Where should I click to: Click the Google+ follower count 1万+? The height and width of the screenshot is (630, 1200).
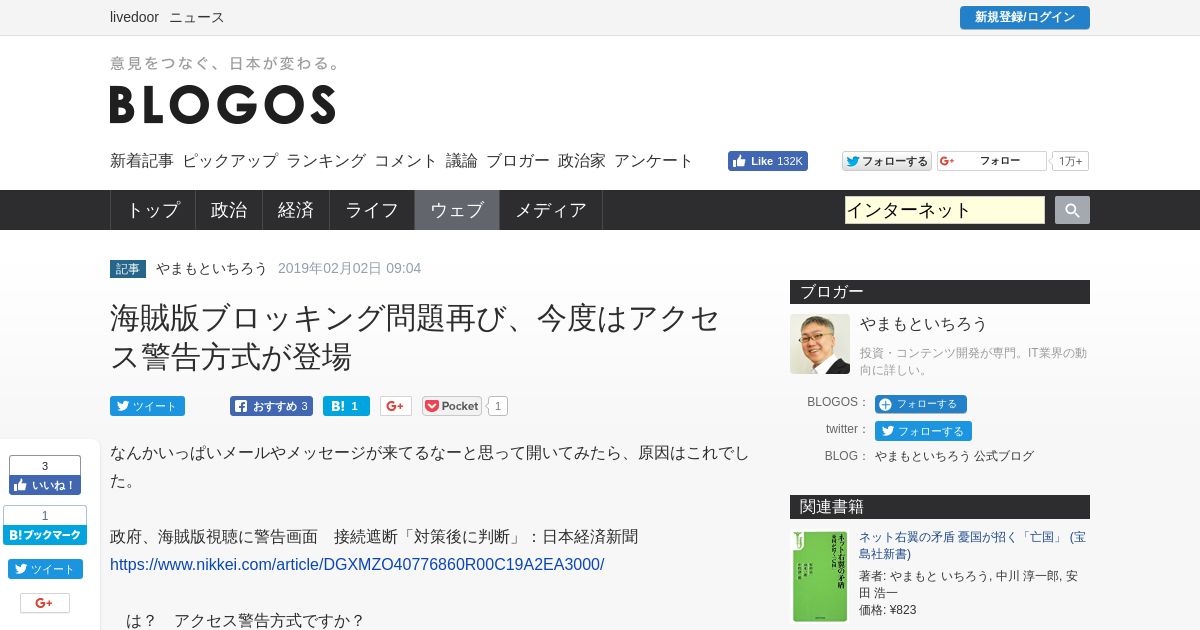(x=1070, y=161)
